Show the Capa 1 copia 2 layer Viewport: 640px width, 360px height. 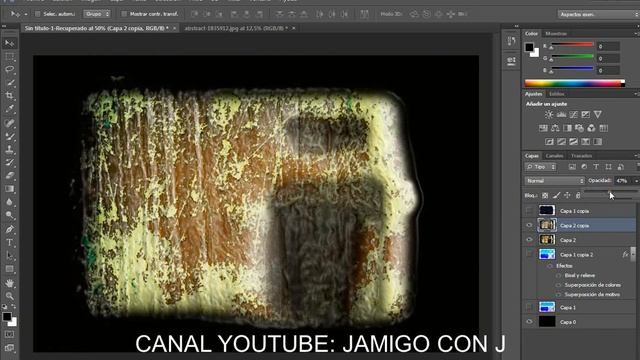coord(529,255)
